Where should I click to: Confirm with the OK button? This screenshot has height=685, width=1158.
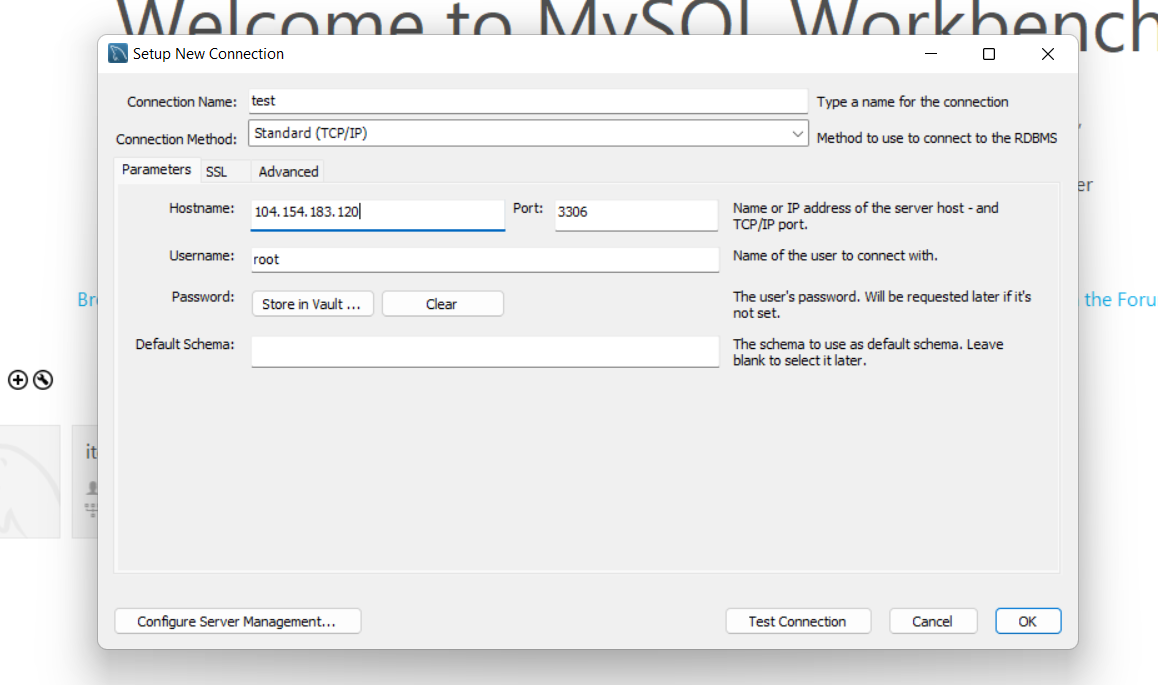tap(1028, 622)
